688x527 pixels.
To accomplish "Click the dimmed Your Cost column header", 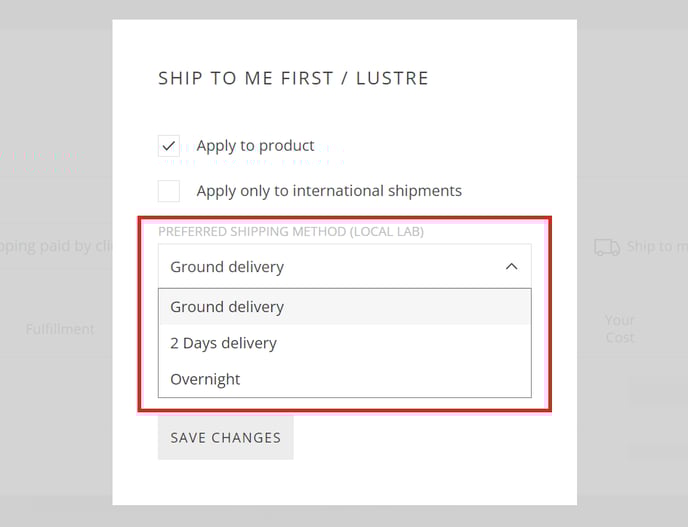I will [620, 329].
